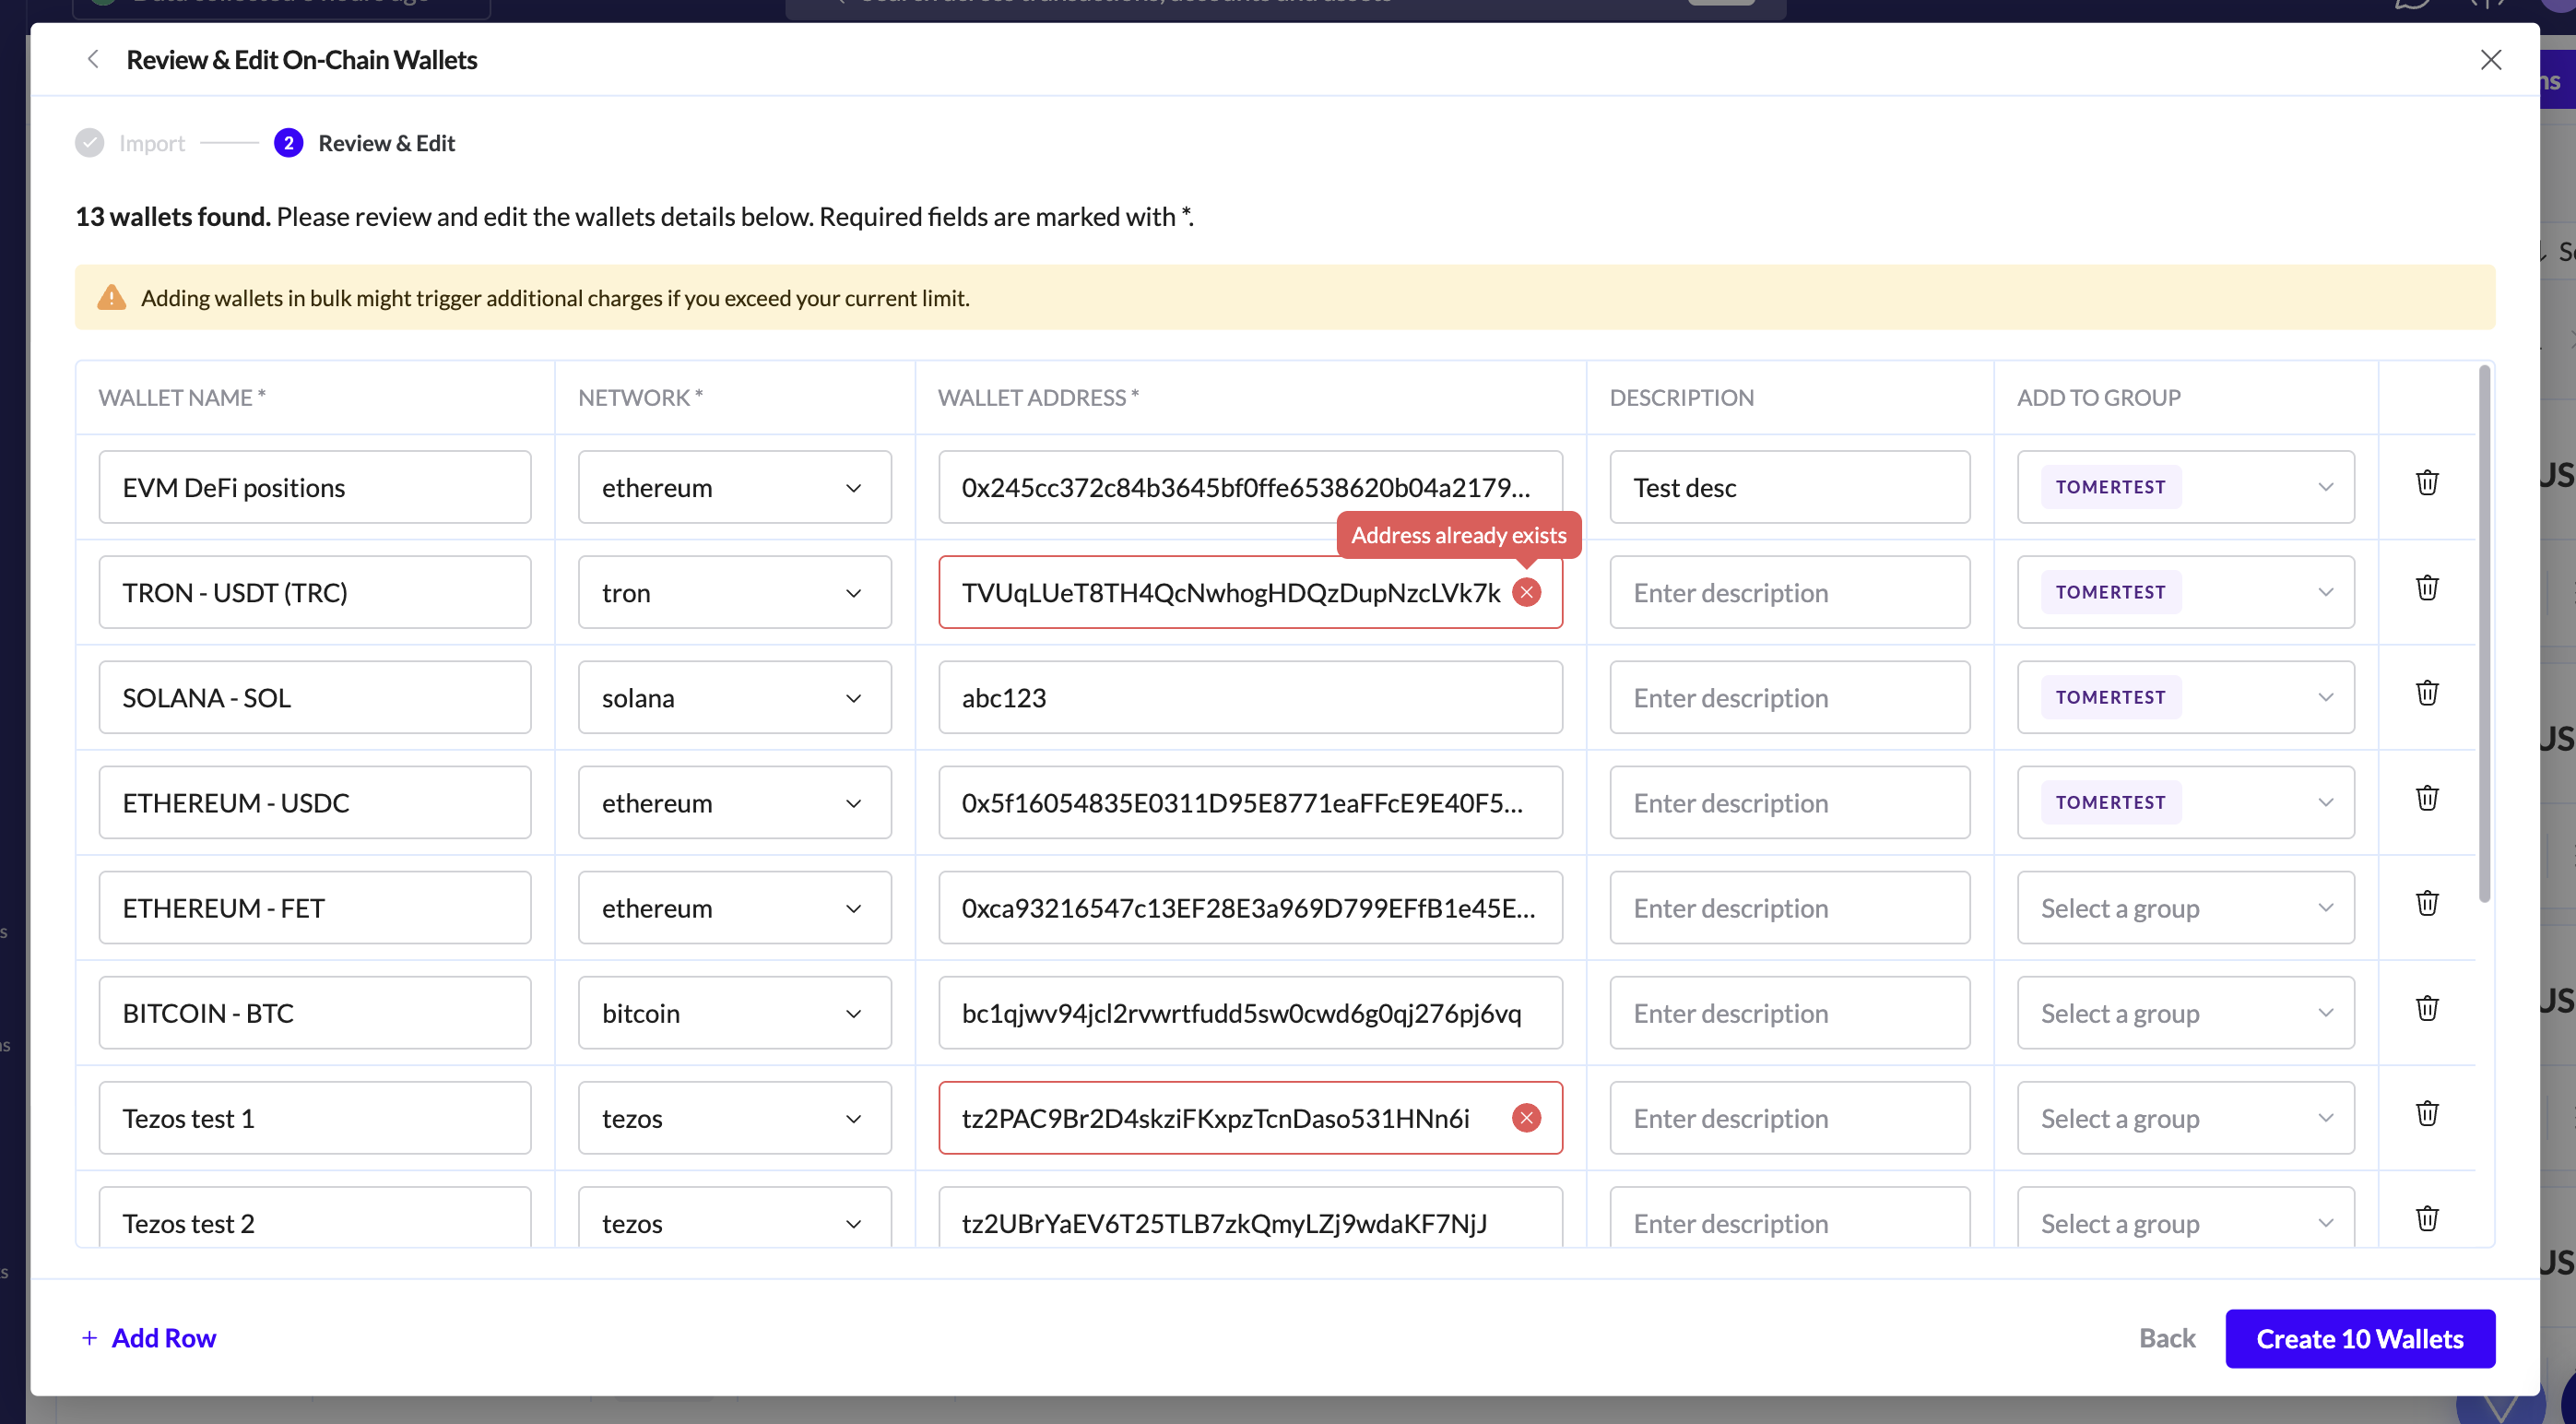Open network dropdown for TRON - USDT row
This screenshot has width=2576, height=1424.
click(734, 592)
